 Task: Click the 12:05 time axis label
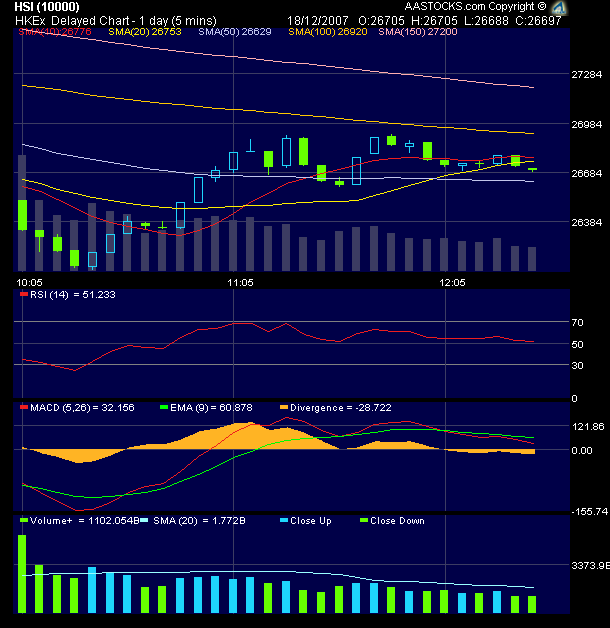pyautogui.click(x=452, y=283)
